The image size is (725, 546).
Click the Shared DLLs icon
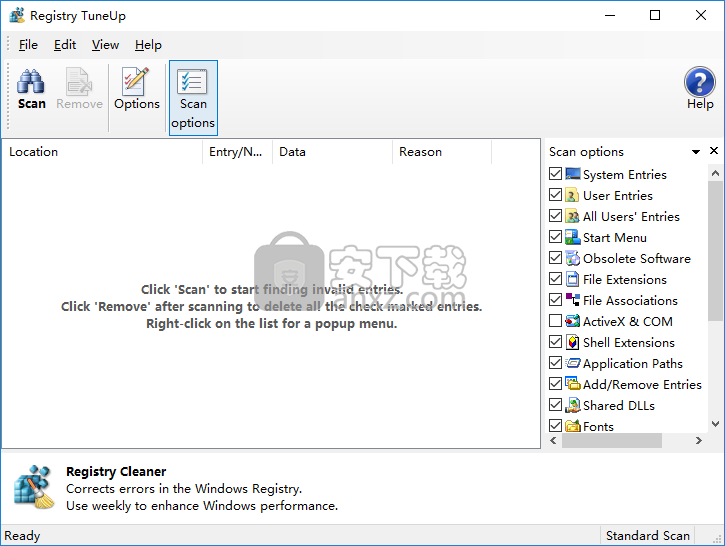[572, 405]
